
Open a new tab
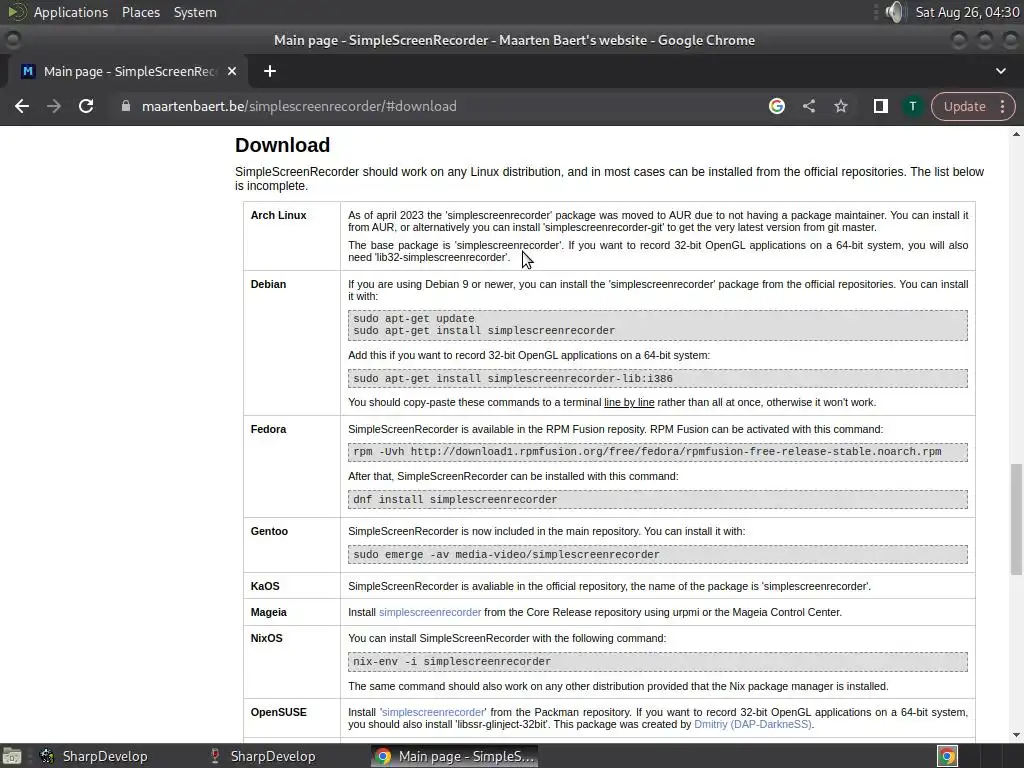(x=270, y=71)
